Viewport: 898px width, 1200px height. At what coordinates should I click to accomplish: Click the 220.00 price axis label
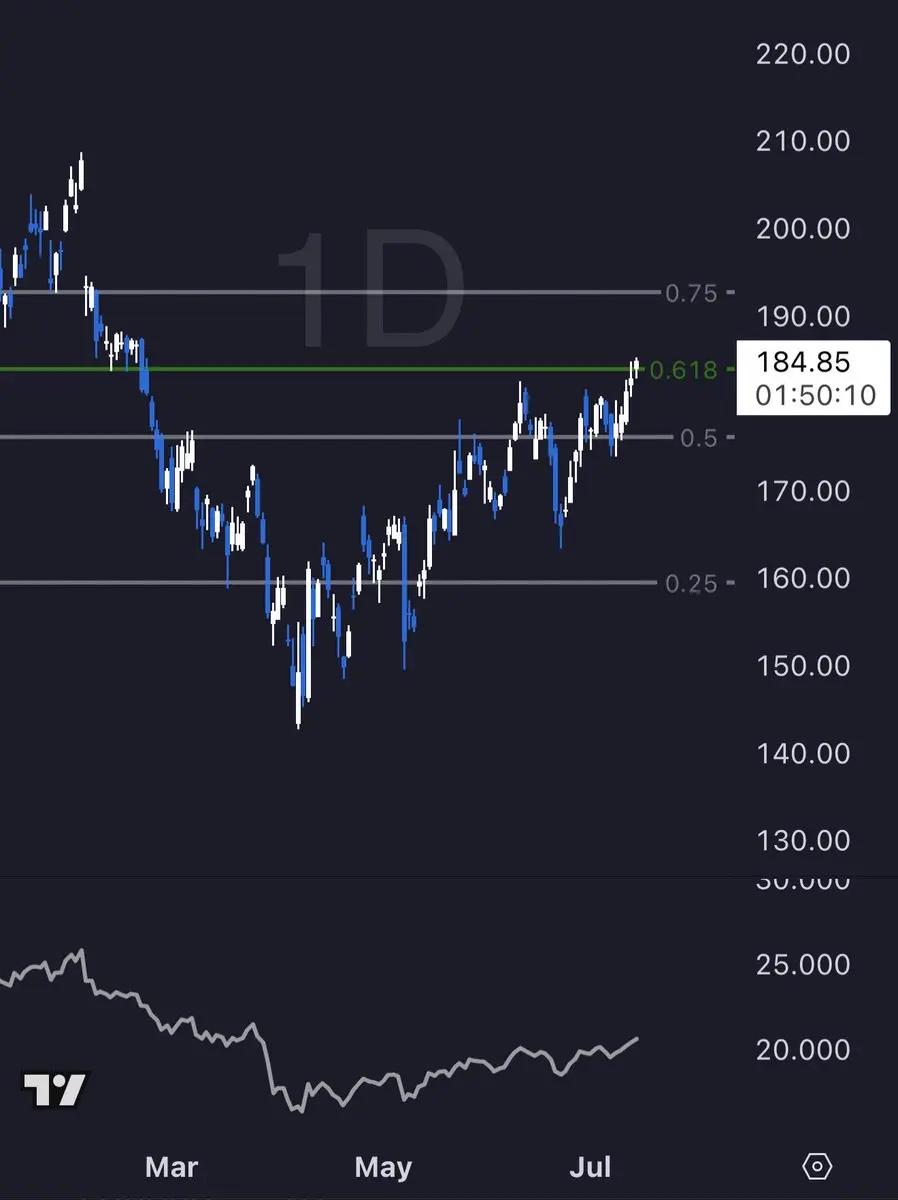point(804,53)
